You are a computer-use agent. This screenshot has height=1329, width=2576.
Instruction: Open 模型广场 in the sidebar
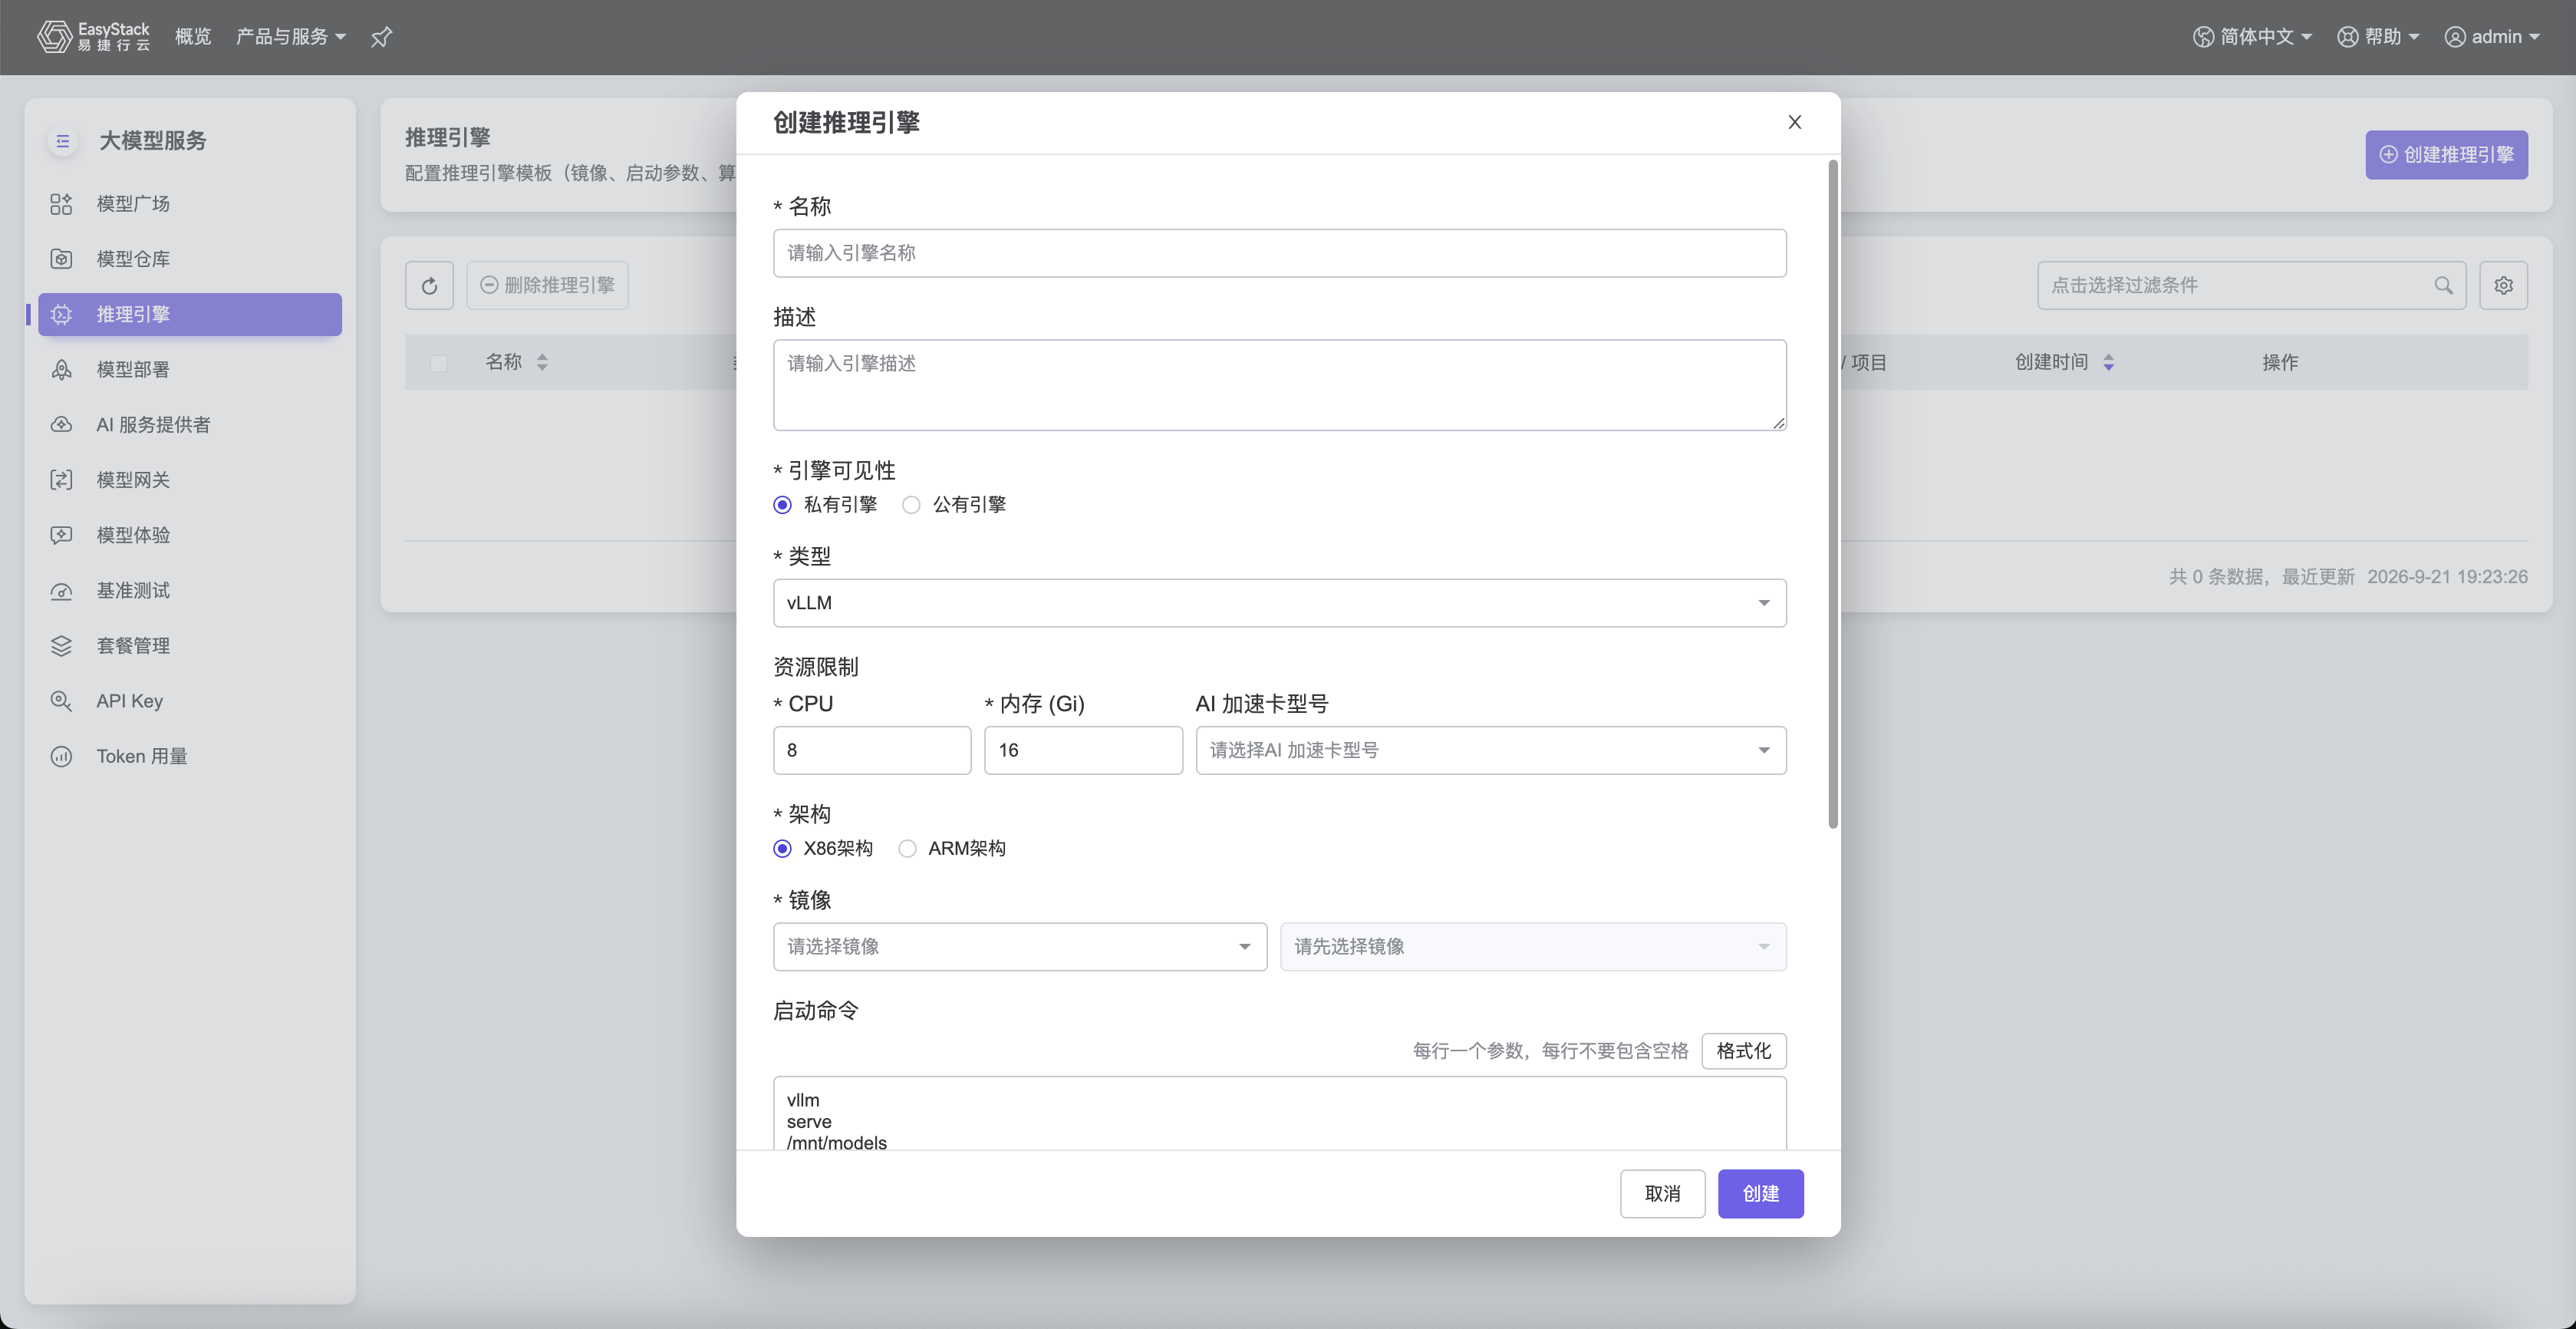[190, 204]
